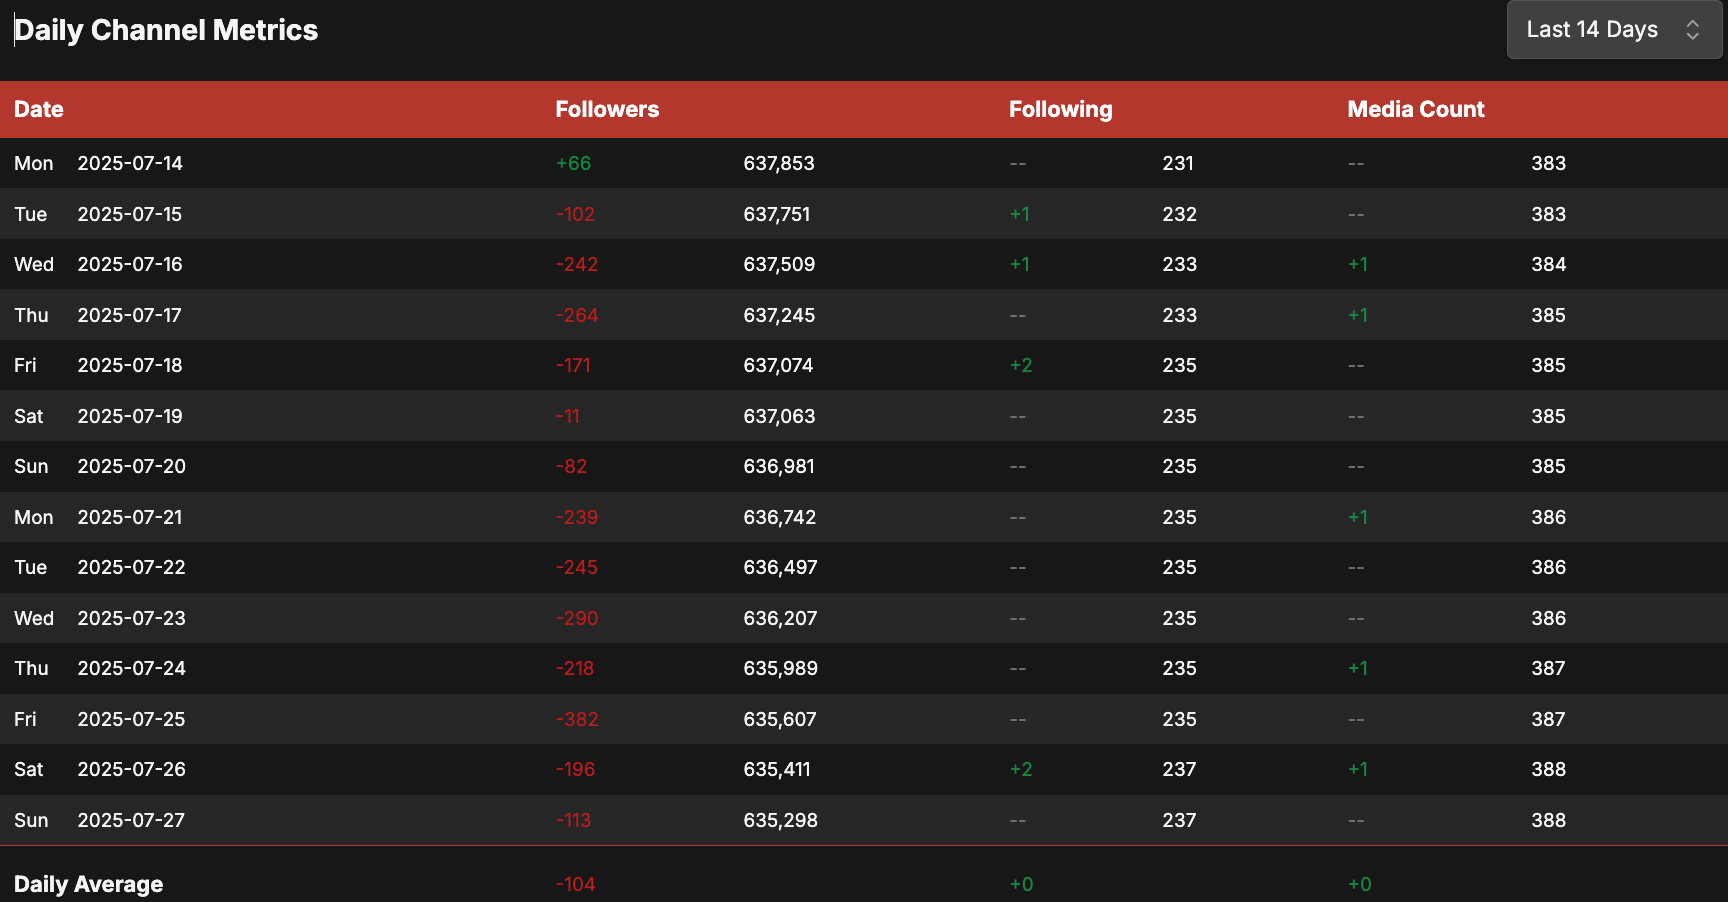This screenshot has height=902, width=1728.
Task: Click the Media Count column header
Action: click(1416, 109)
